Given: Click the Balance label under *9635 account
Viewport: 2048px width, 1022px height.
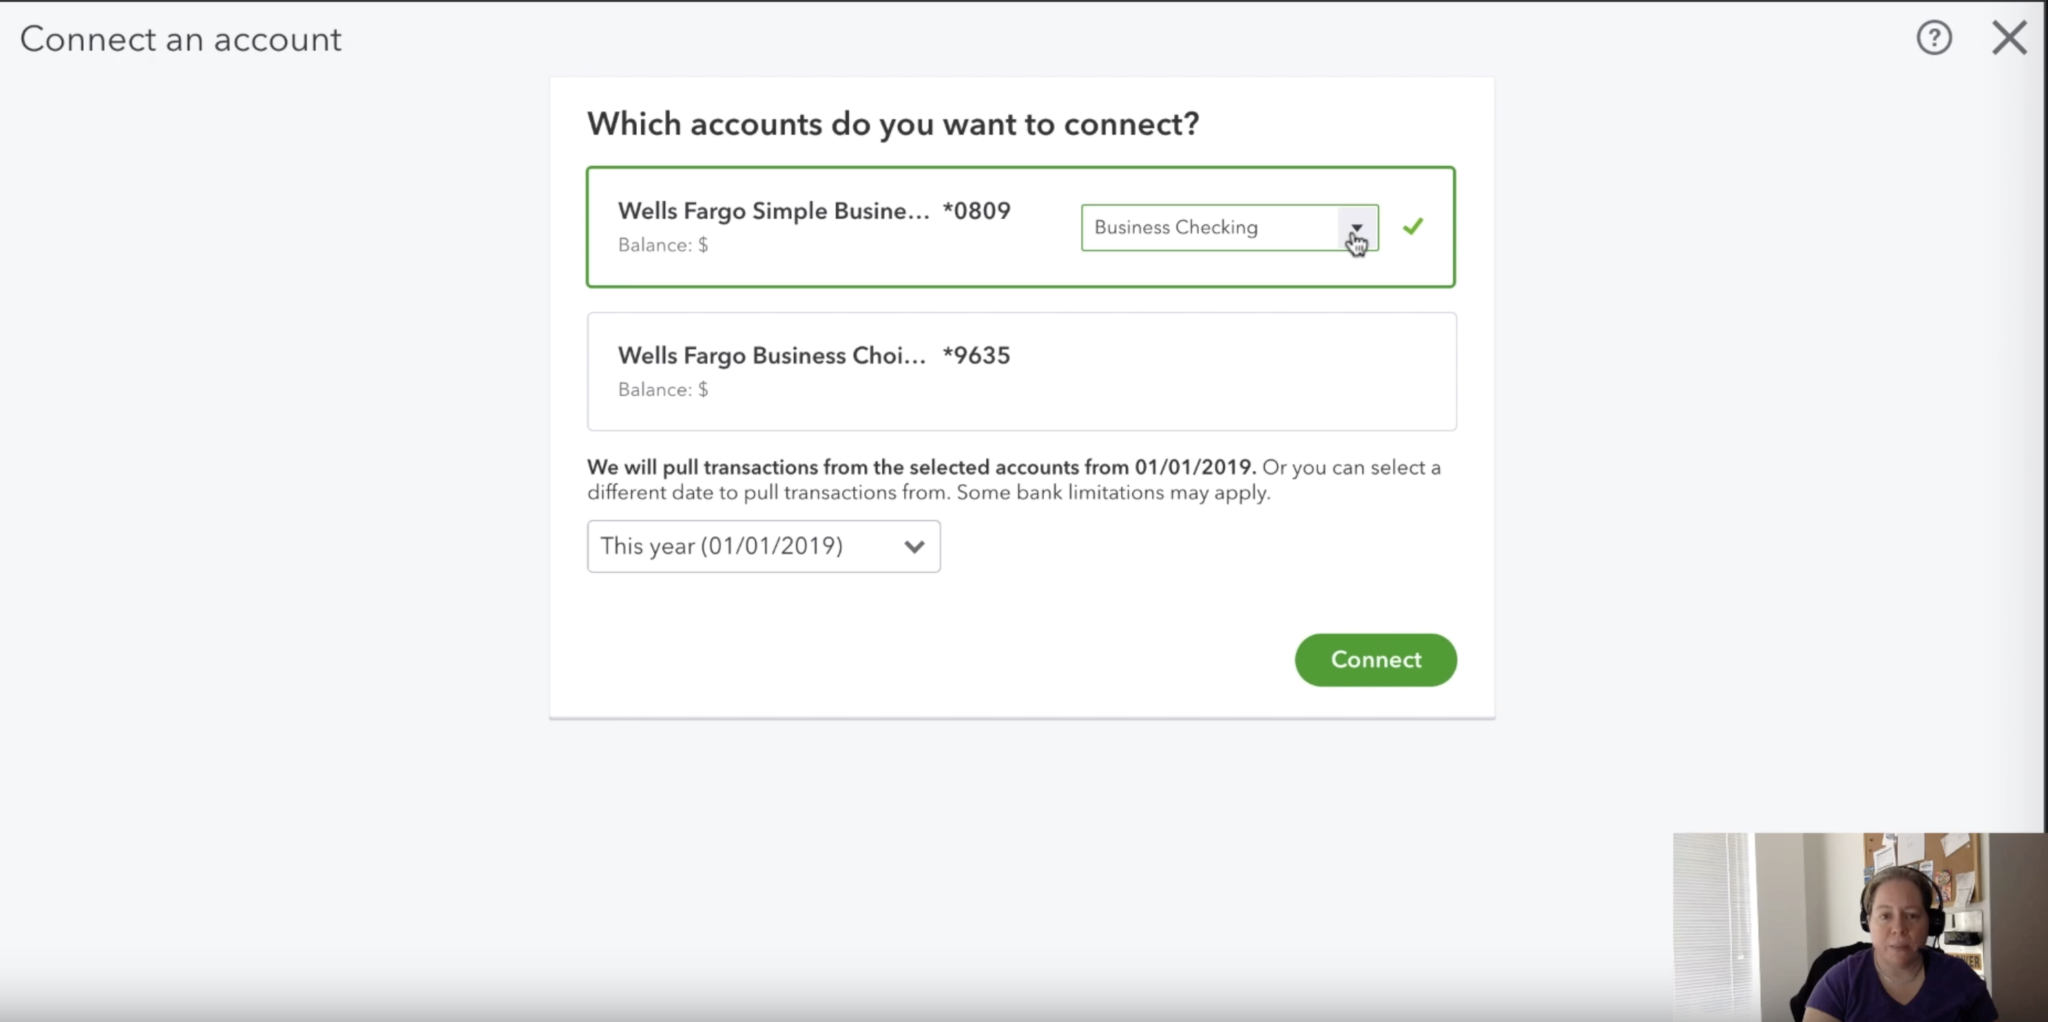Looking at the screenshot, I should pos(663,390).
